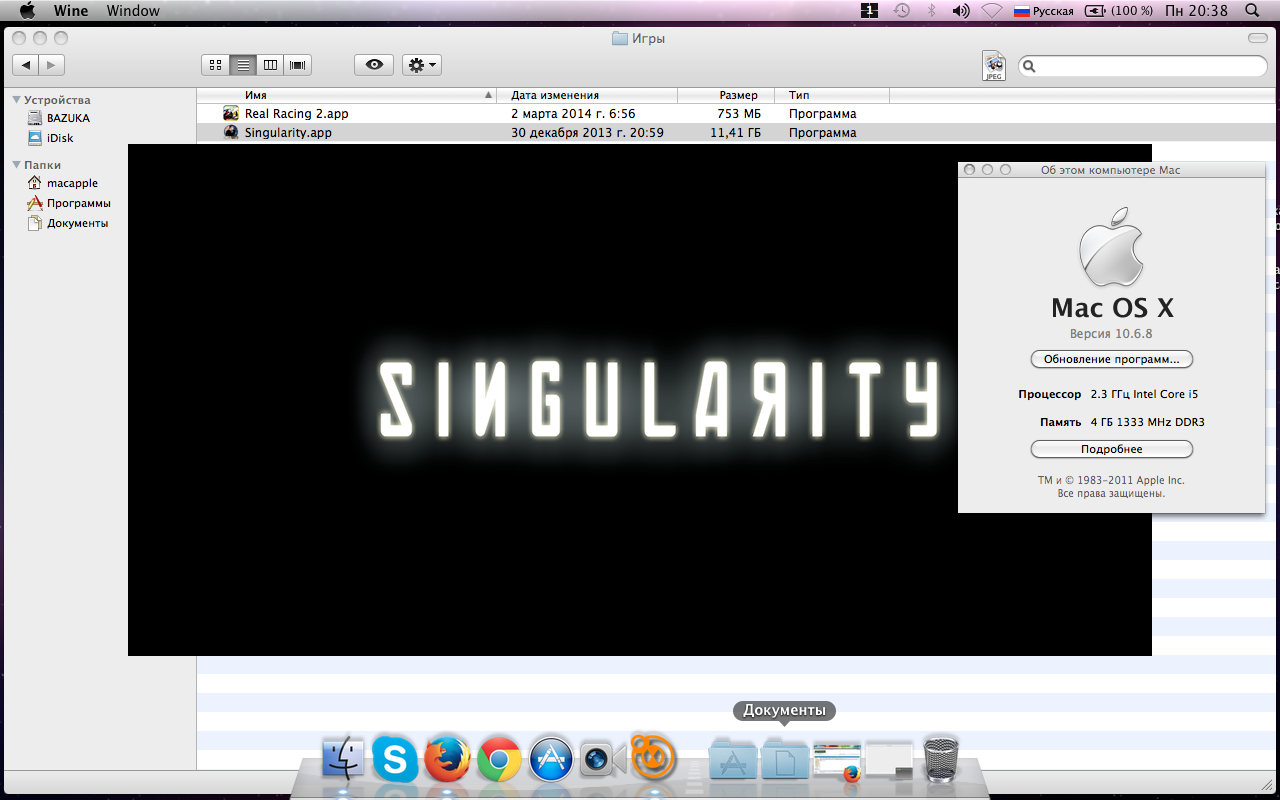The image size is (1280, 800).
Task: Open the Action gear dropdown menu
Action: tap(422, 65)
